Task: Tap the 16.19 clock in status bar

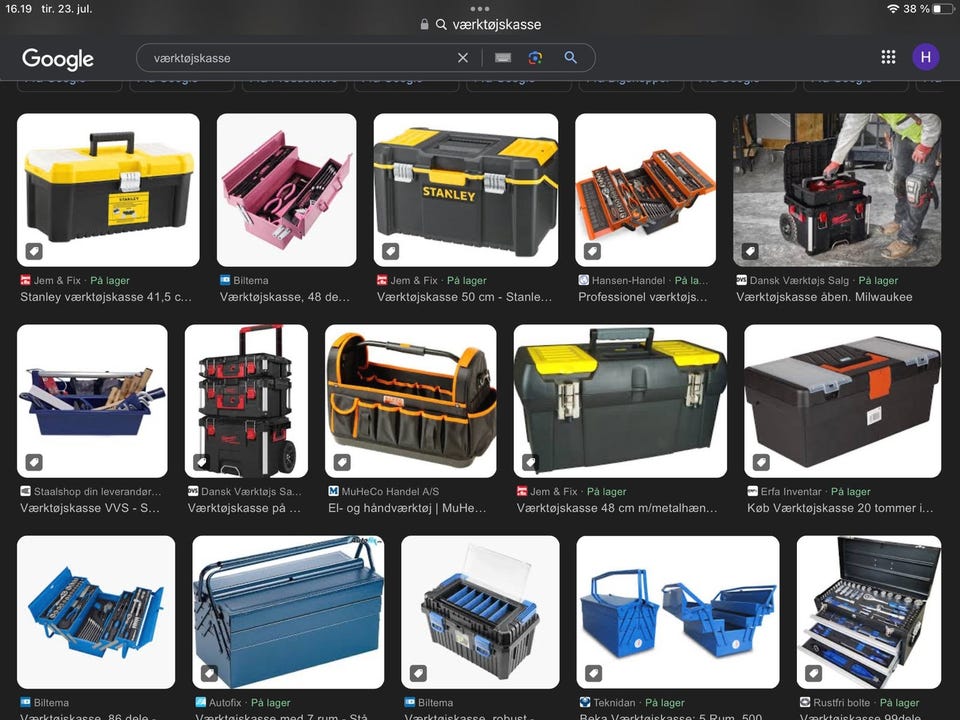Action: click(x=18, y=9)
